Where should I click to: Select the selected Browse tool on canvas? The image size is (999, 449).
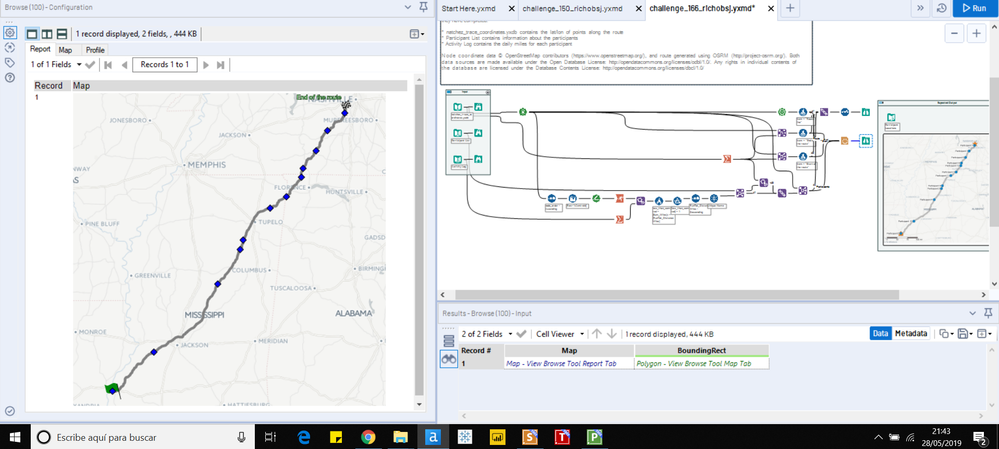[x=865, y=141]
